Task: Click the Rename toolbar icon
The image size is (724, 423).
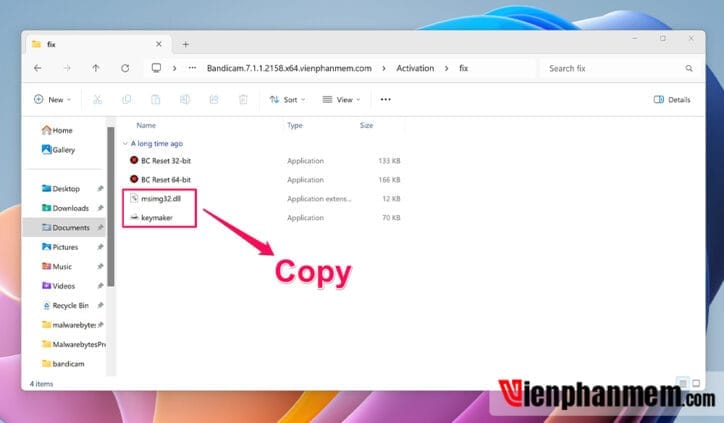Action: (185, 99)
